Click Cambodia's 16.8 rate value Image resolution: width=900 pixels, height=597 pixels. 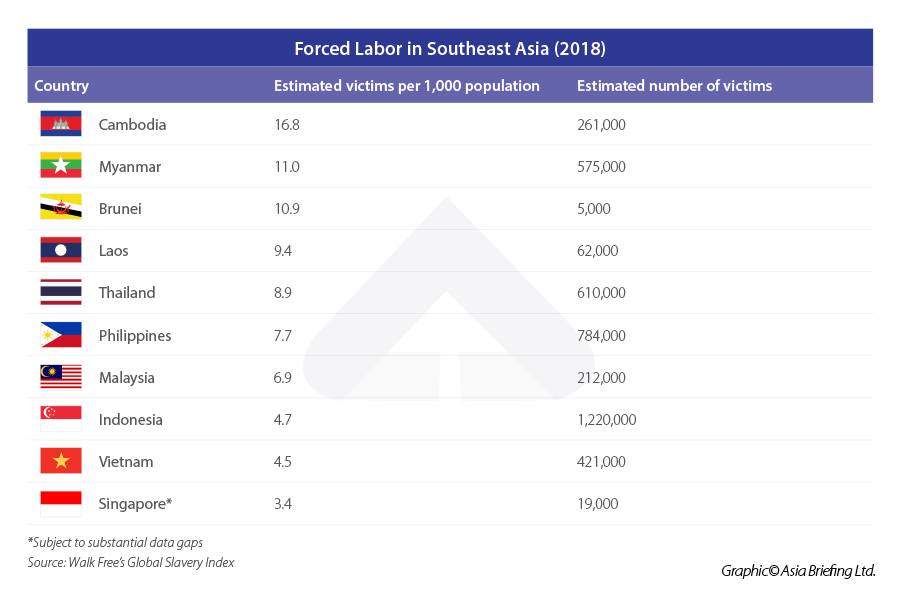click(287, 125)
